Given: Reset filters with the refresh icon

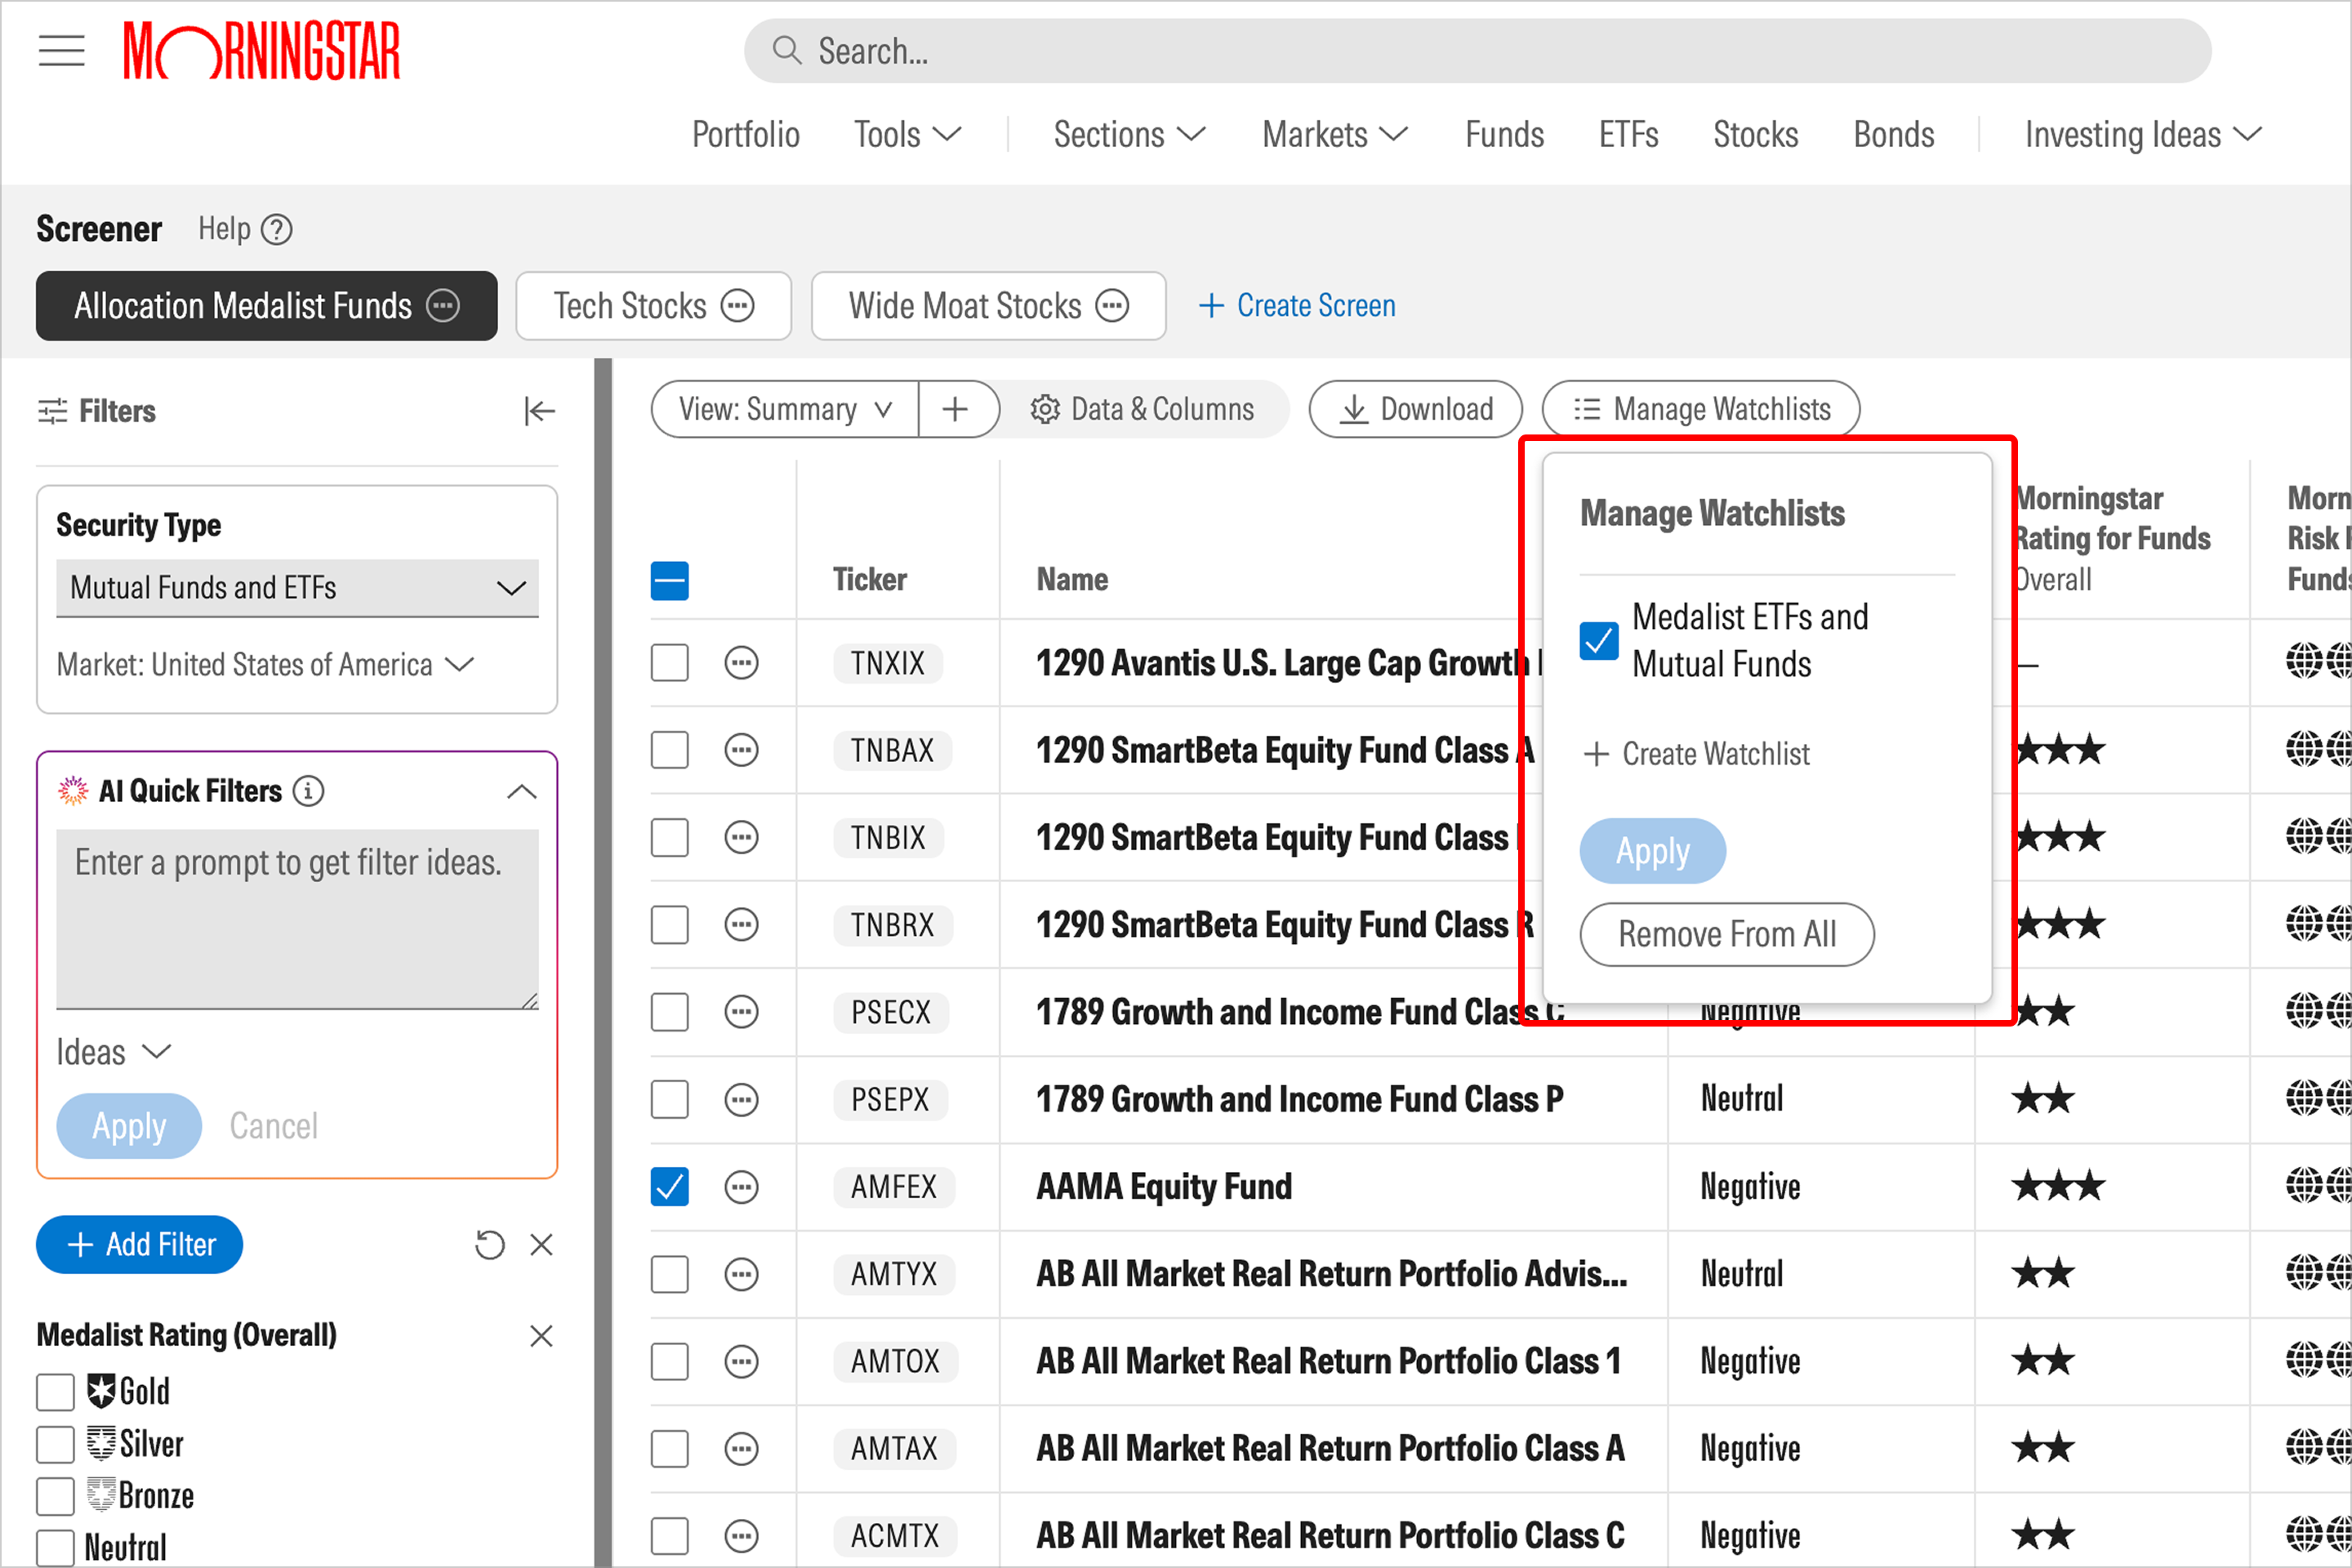Looking at the screenshot, I should (x=489, y=1245).
